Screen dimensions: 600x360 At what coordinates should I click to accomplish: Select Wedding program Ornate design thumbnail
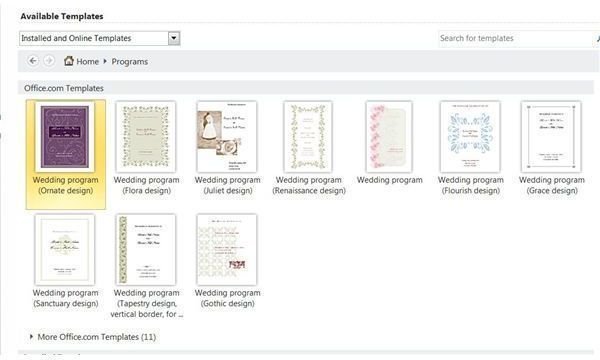65,137
